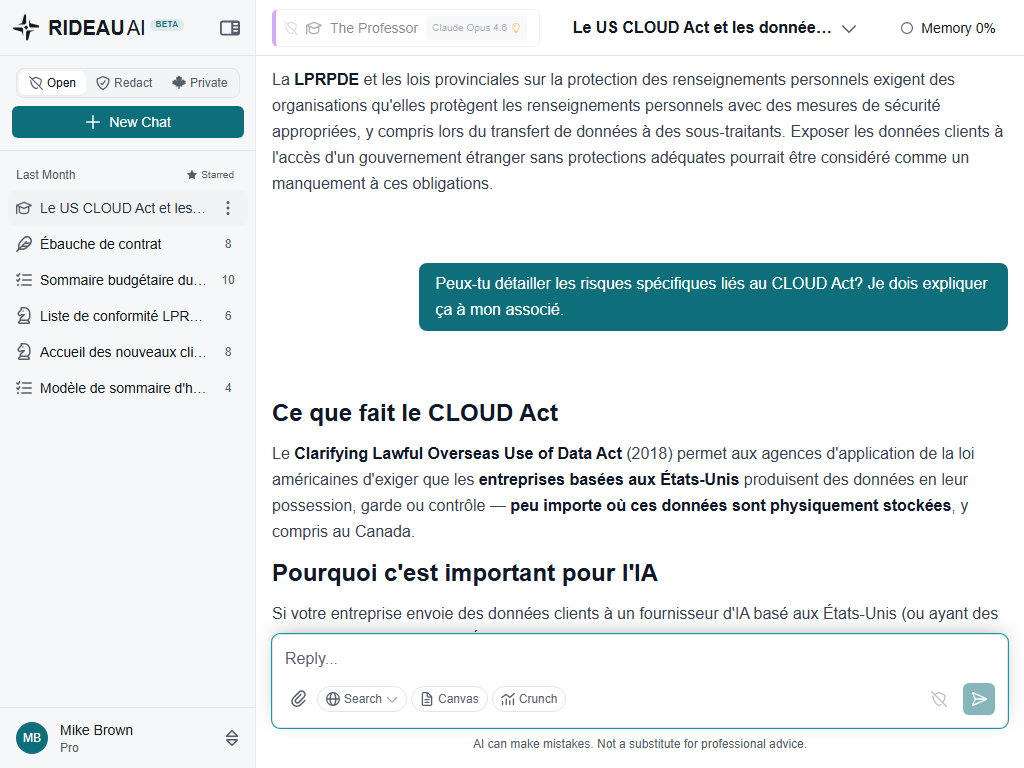Click checklist icon beside Modèle de sommaire

click(x=24, y=388)
